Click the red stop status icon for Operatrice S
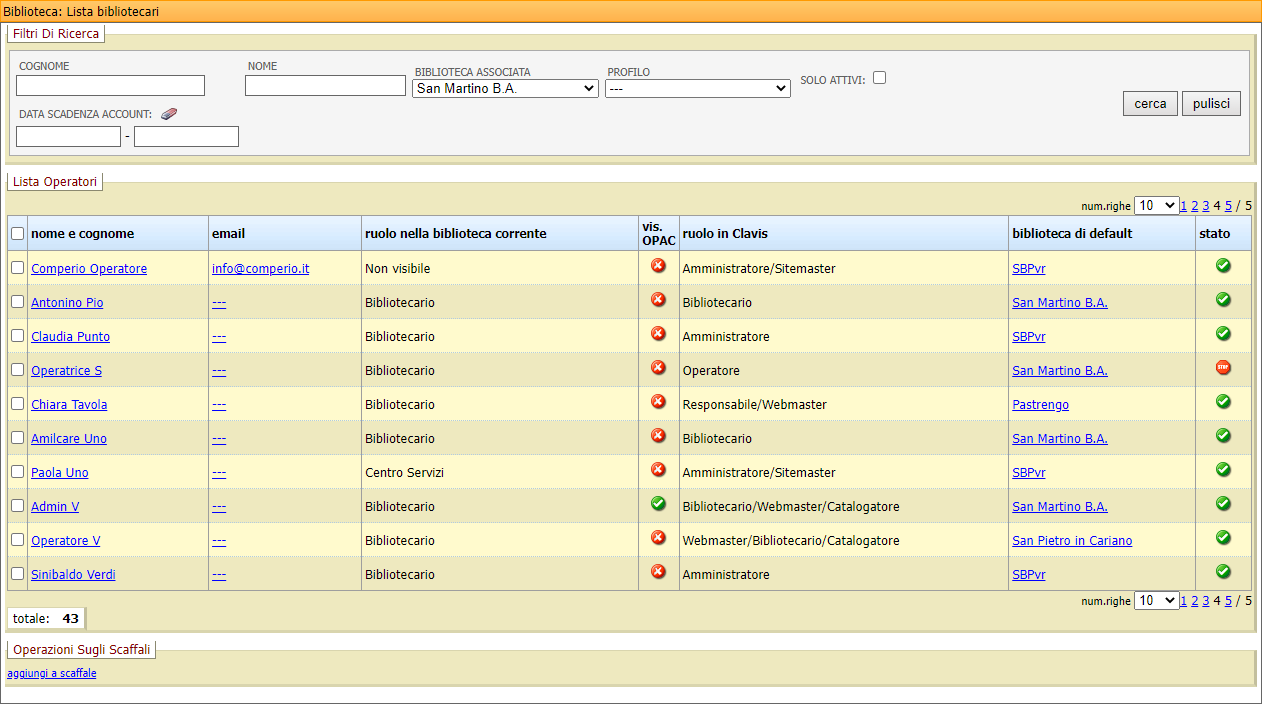Viewport: 1262px width, 704px height. pyautogui.click(x=1223, y=368)
